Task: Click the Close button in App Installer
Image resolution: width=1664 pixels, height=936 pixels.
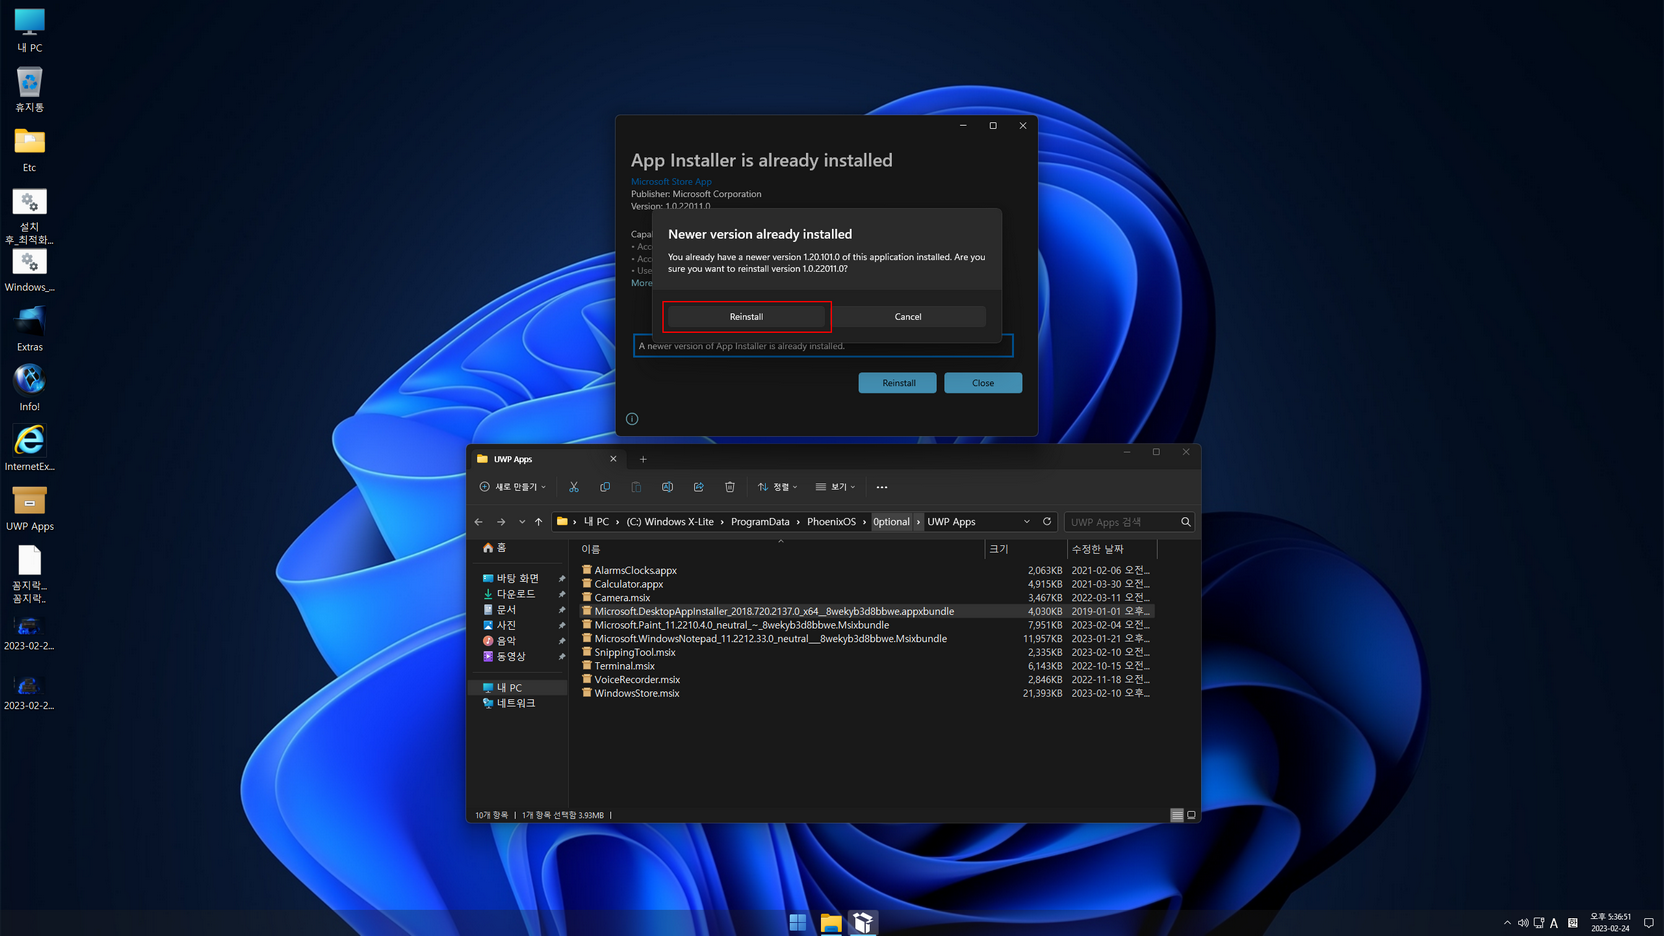Action: pos(983,383)
